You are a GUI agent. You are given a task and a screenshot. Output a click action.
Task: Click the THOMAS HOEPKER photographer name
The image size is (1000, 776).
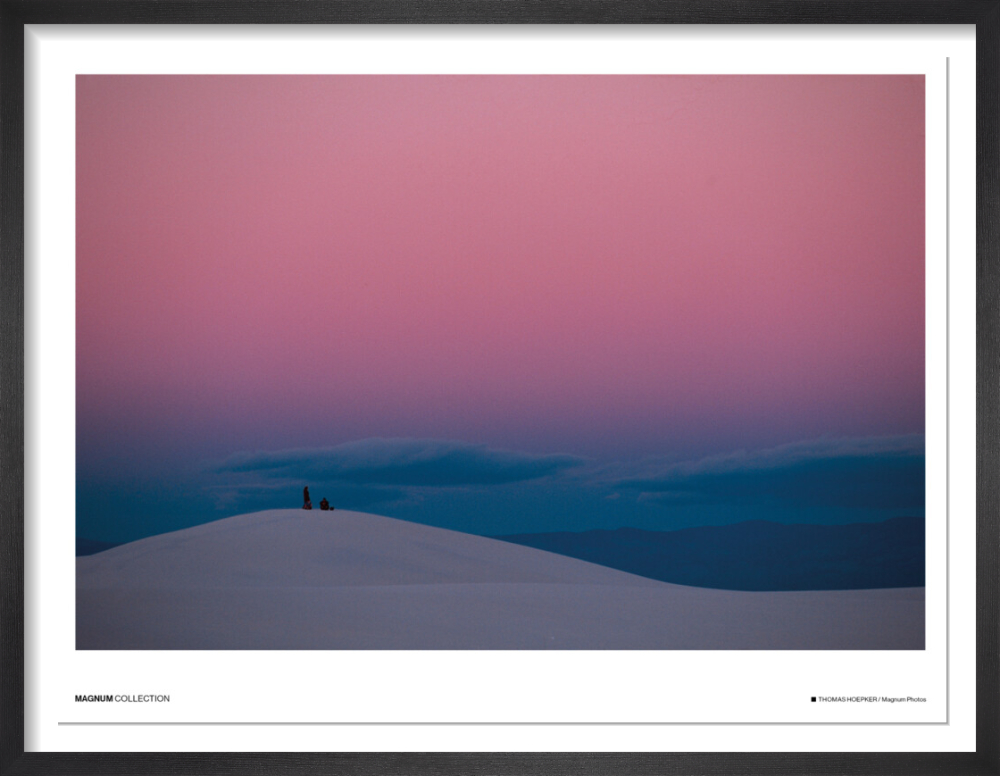(x=847, y=699)
